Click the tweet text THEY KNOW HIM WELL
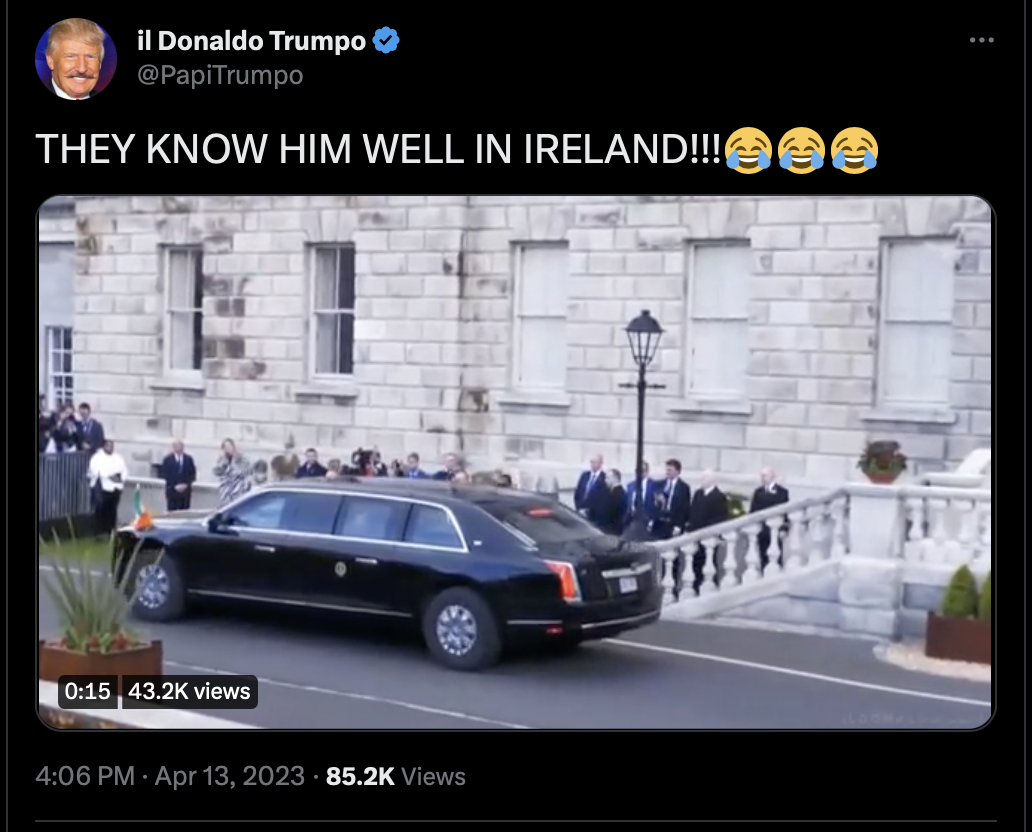 click(250, 149)
